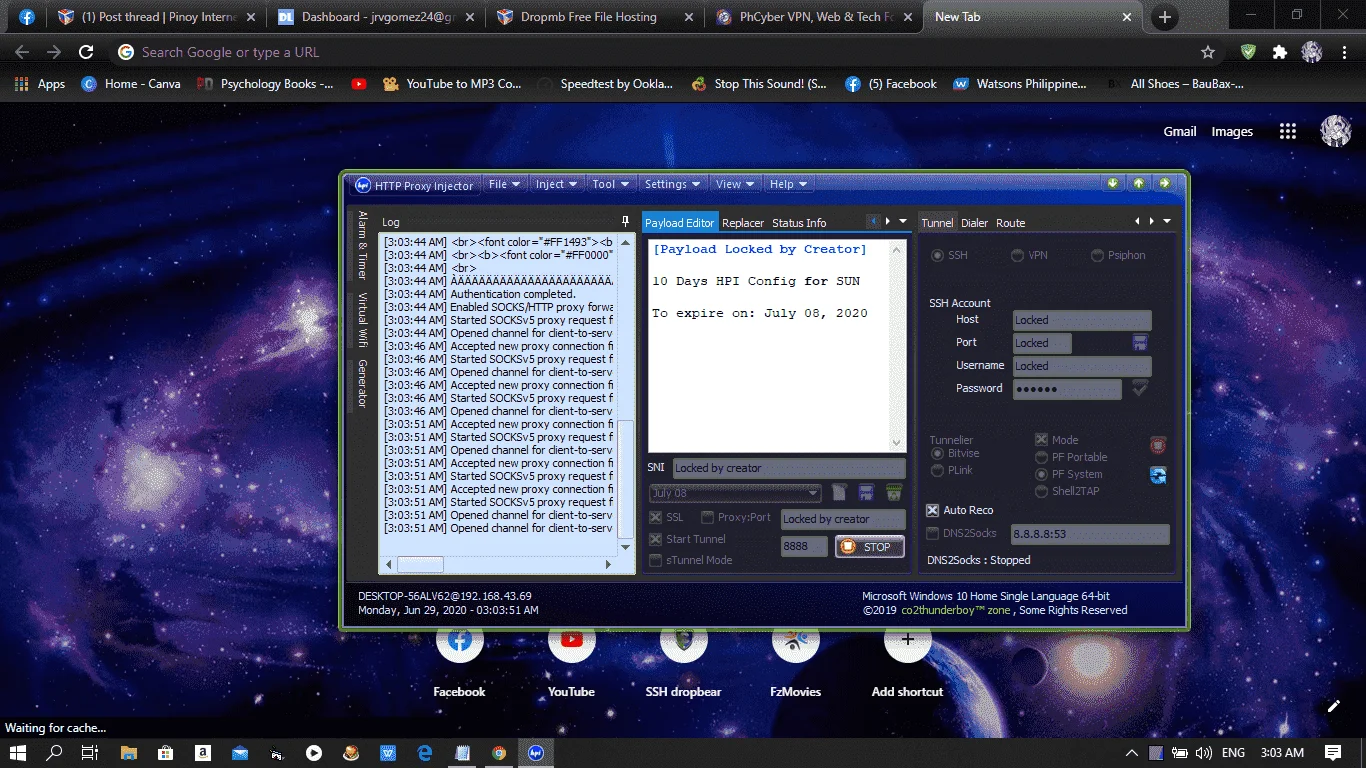Open the File menu dropdown
The height and width of the screenshot is (768, 1366).
point(504,184)
